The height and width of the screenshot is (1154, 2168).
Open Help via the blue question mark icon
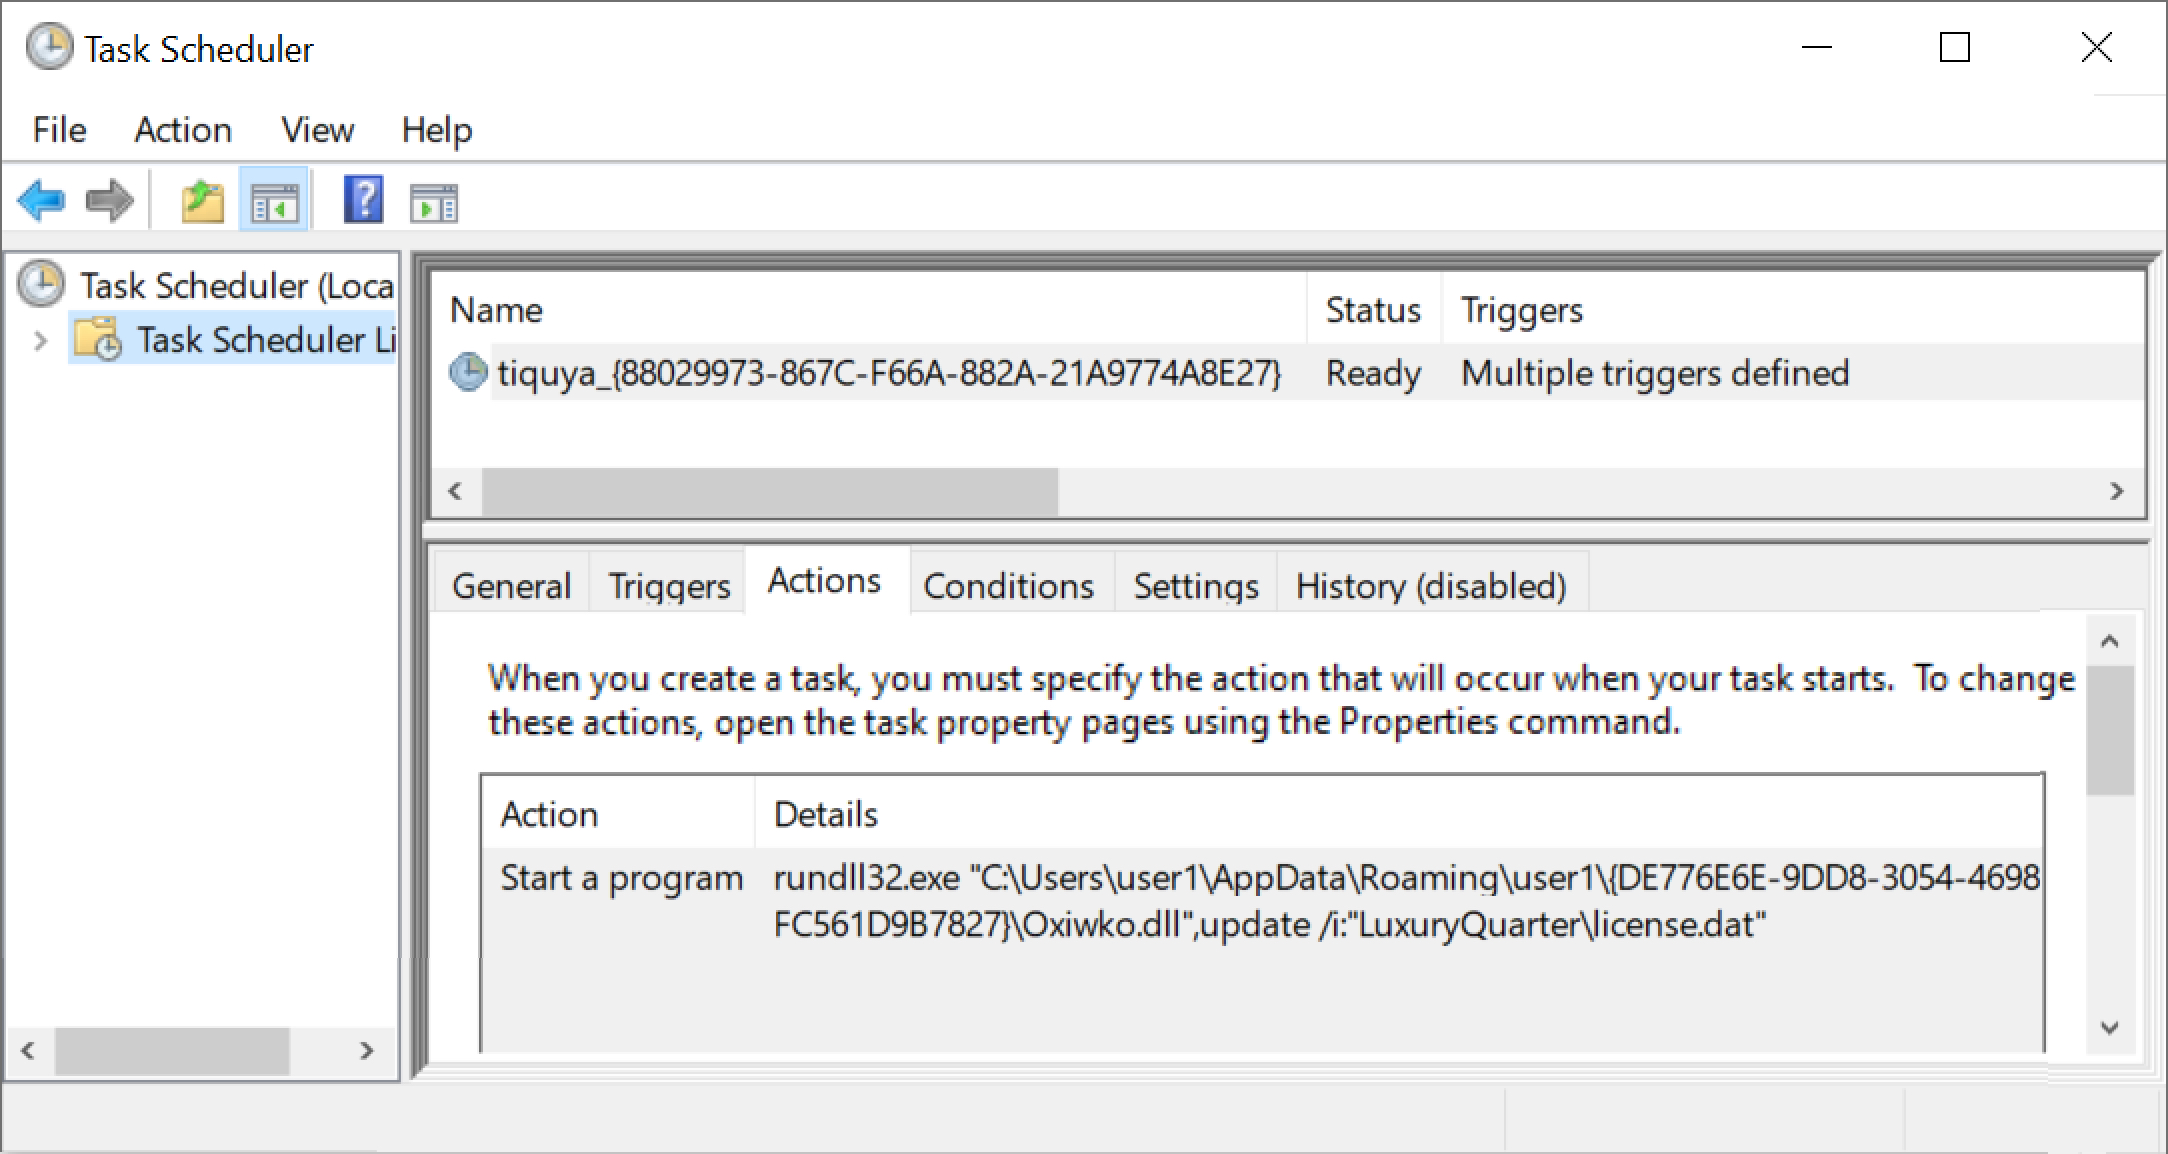(363, 199)
